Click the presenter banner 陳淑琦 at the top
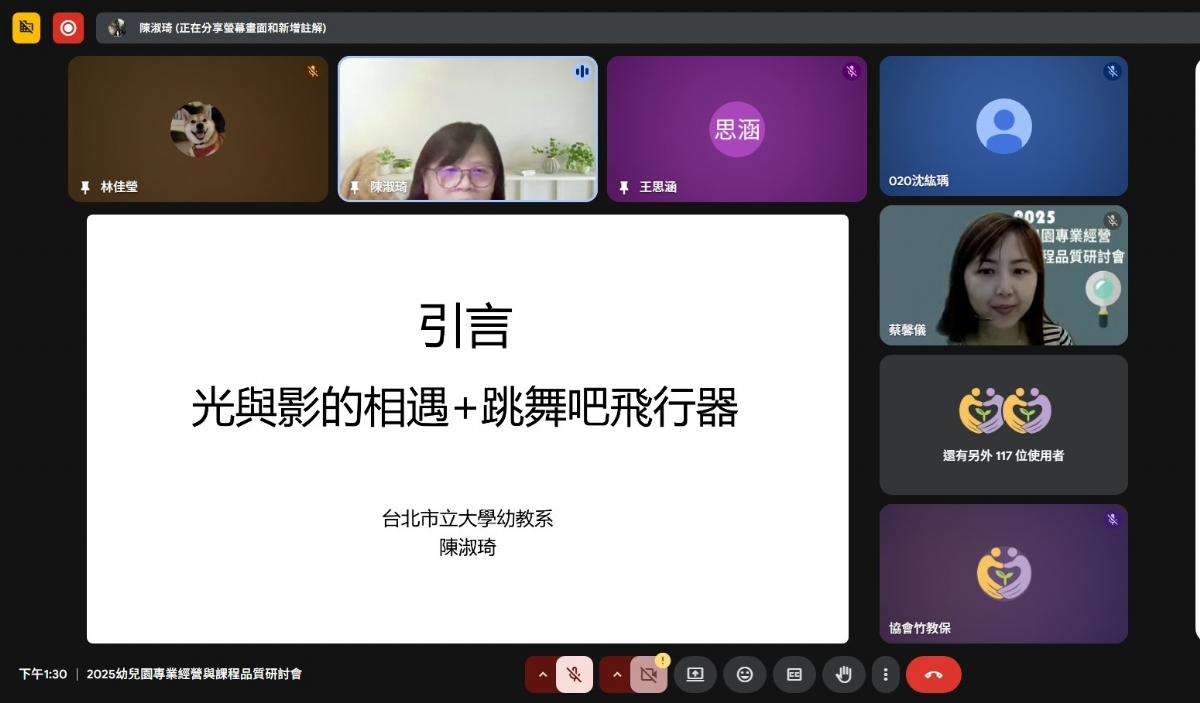Screen dimensions: 1200x703 pyautogui.click(x=232, y=28)
